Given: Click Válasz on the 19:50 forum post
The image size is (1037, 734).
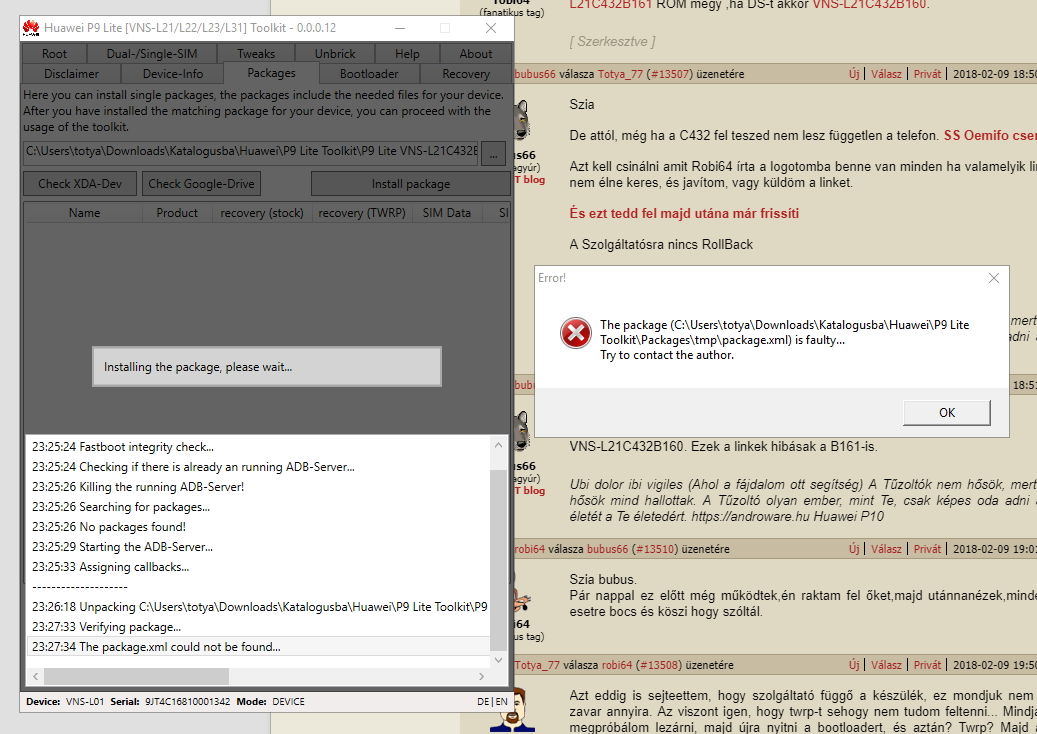Looking at the screenshot, I should pos(886,665).
